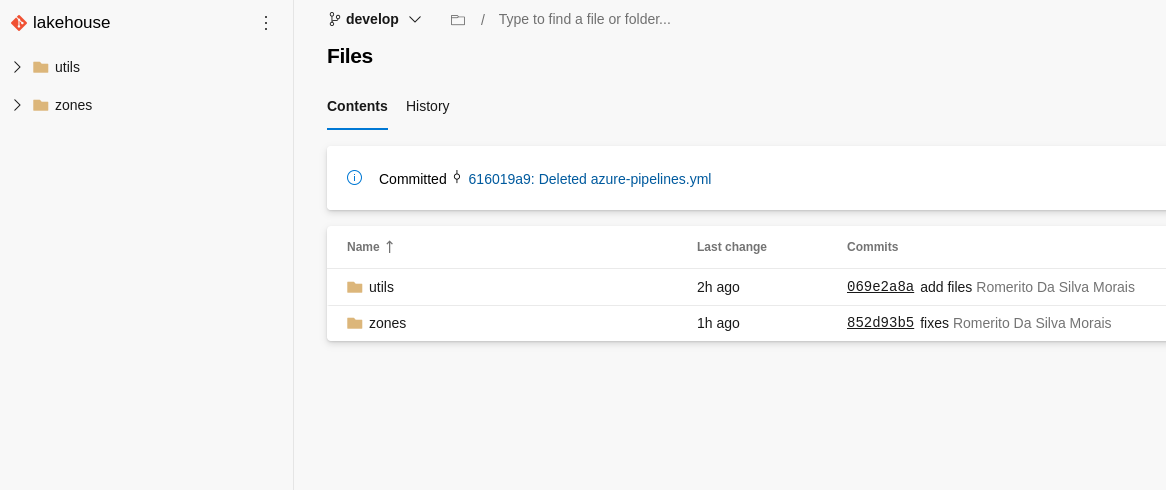1166x490 pixels.
Task: Click the zones folder icon in table
Action: click(x=355, y=323)
